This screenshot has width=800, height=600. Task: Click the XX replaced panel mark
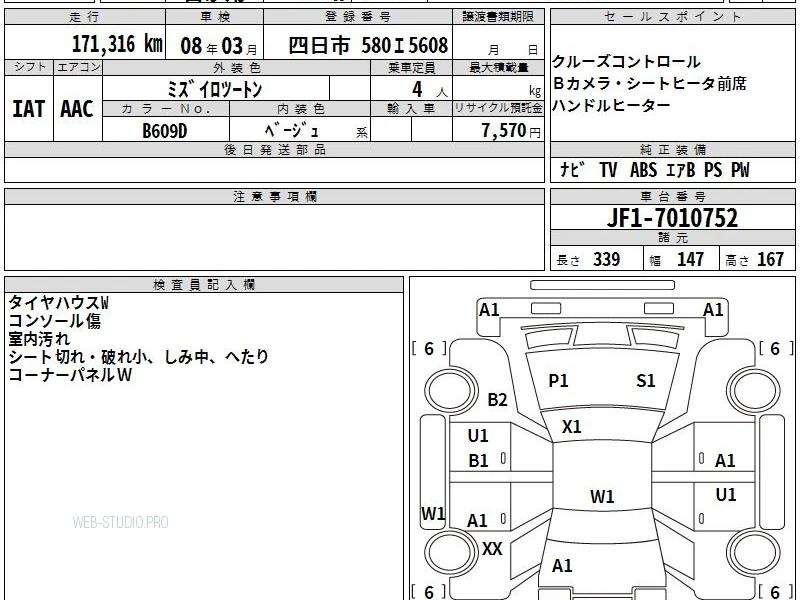coord(492,549)
